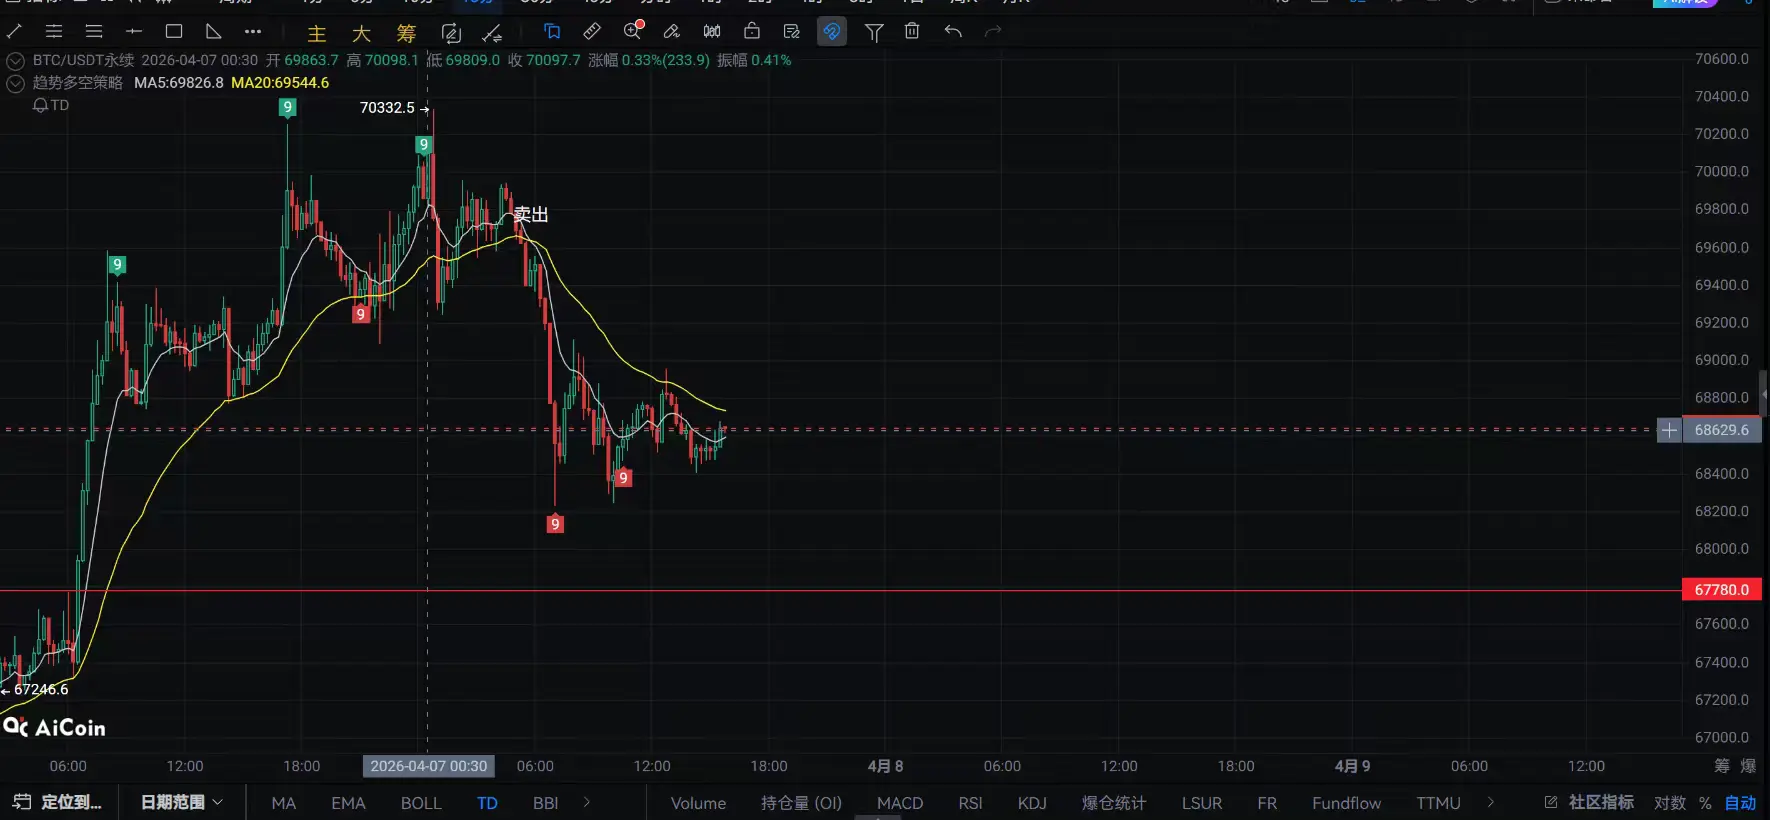
Task: Click the blue copy-layers icon
Action: [552, 32]
